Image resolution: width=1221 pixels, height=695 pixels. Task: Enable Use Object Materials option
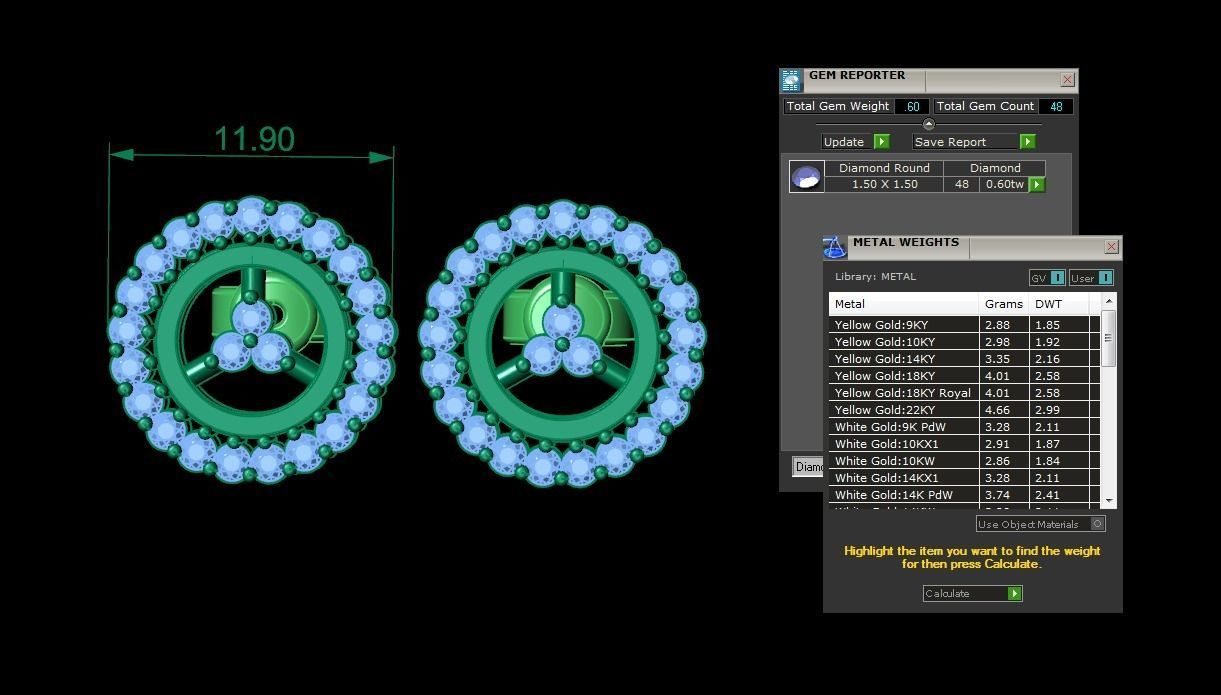pos(1097,524)
